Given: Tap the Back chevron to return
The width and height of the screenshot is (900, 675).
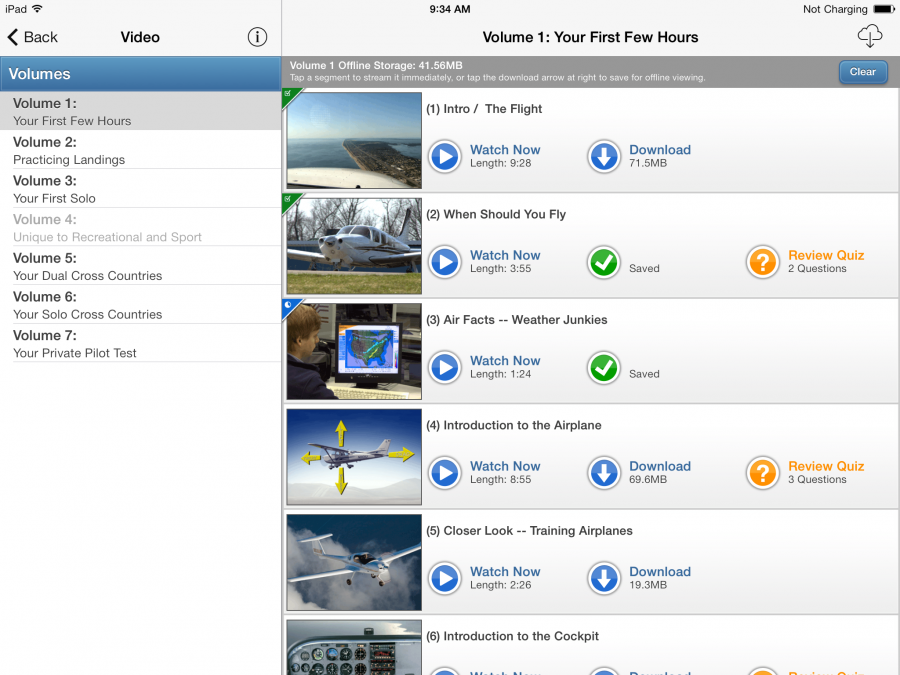Looking at the screenshot, I should tap(14, 37).
